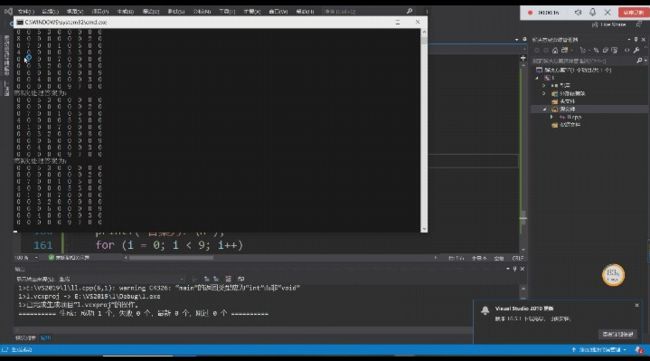650x361 pixels.
Task: Toggle pin on the Output panel header
Action: pos(515,269)
